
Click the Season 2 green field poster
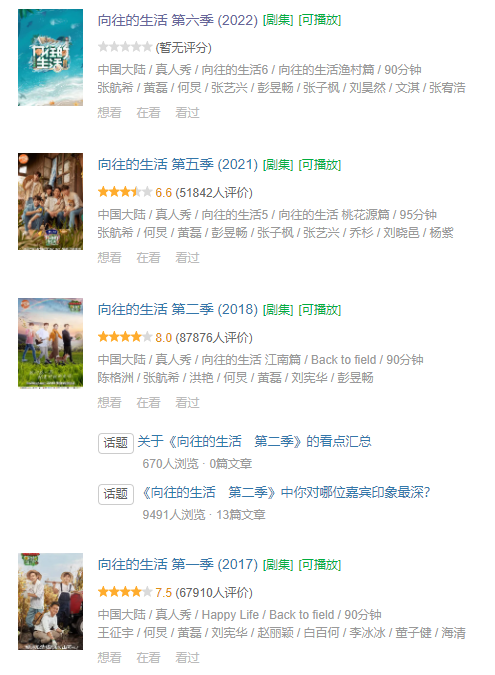(50, 343)
